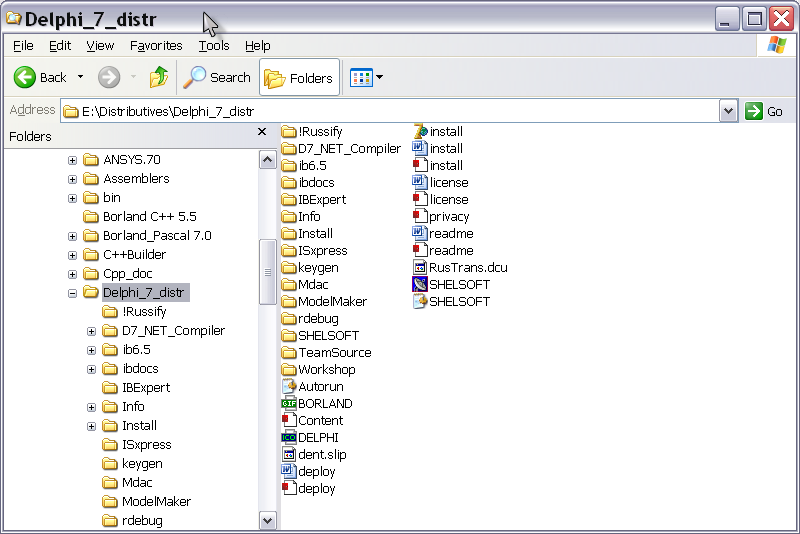The height and width of the screenshot is (534, 800).
Task: Click the tree pane scroll up arrow
Action: click(267, 160)
